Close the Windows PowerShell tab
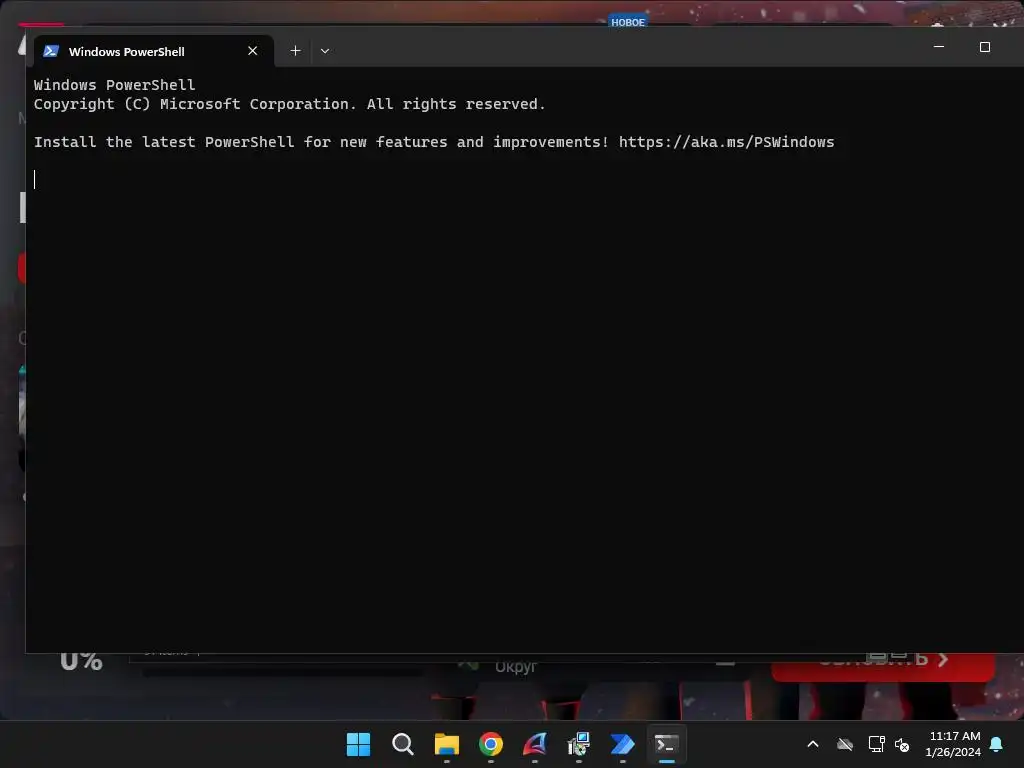The image size is (1024, 768). [253, 51]
